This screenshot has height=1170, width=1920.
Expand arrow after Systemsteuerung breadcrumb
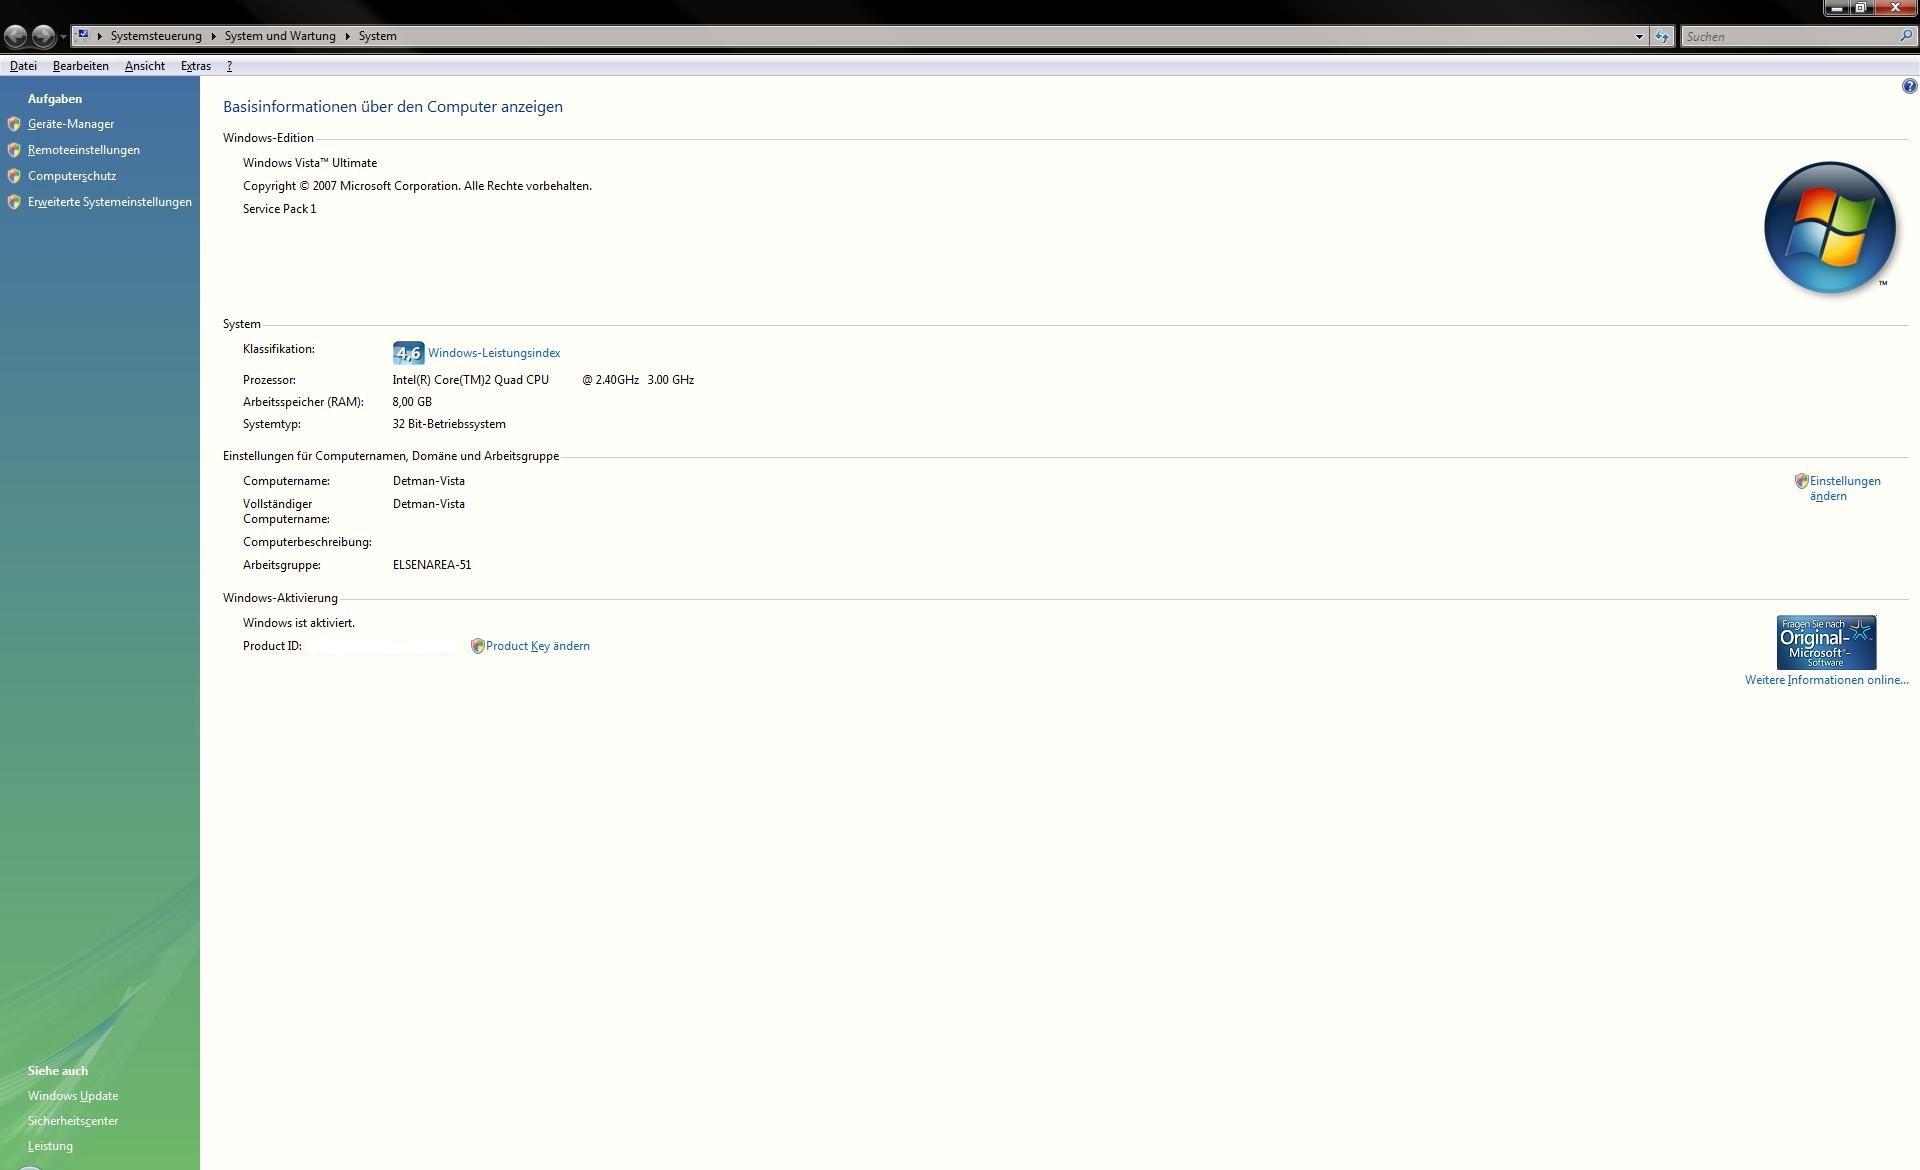(213, 36)
